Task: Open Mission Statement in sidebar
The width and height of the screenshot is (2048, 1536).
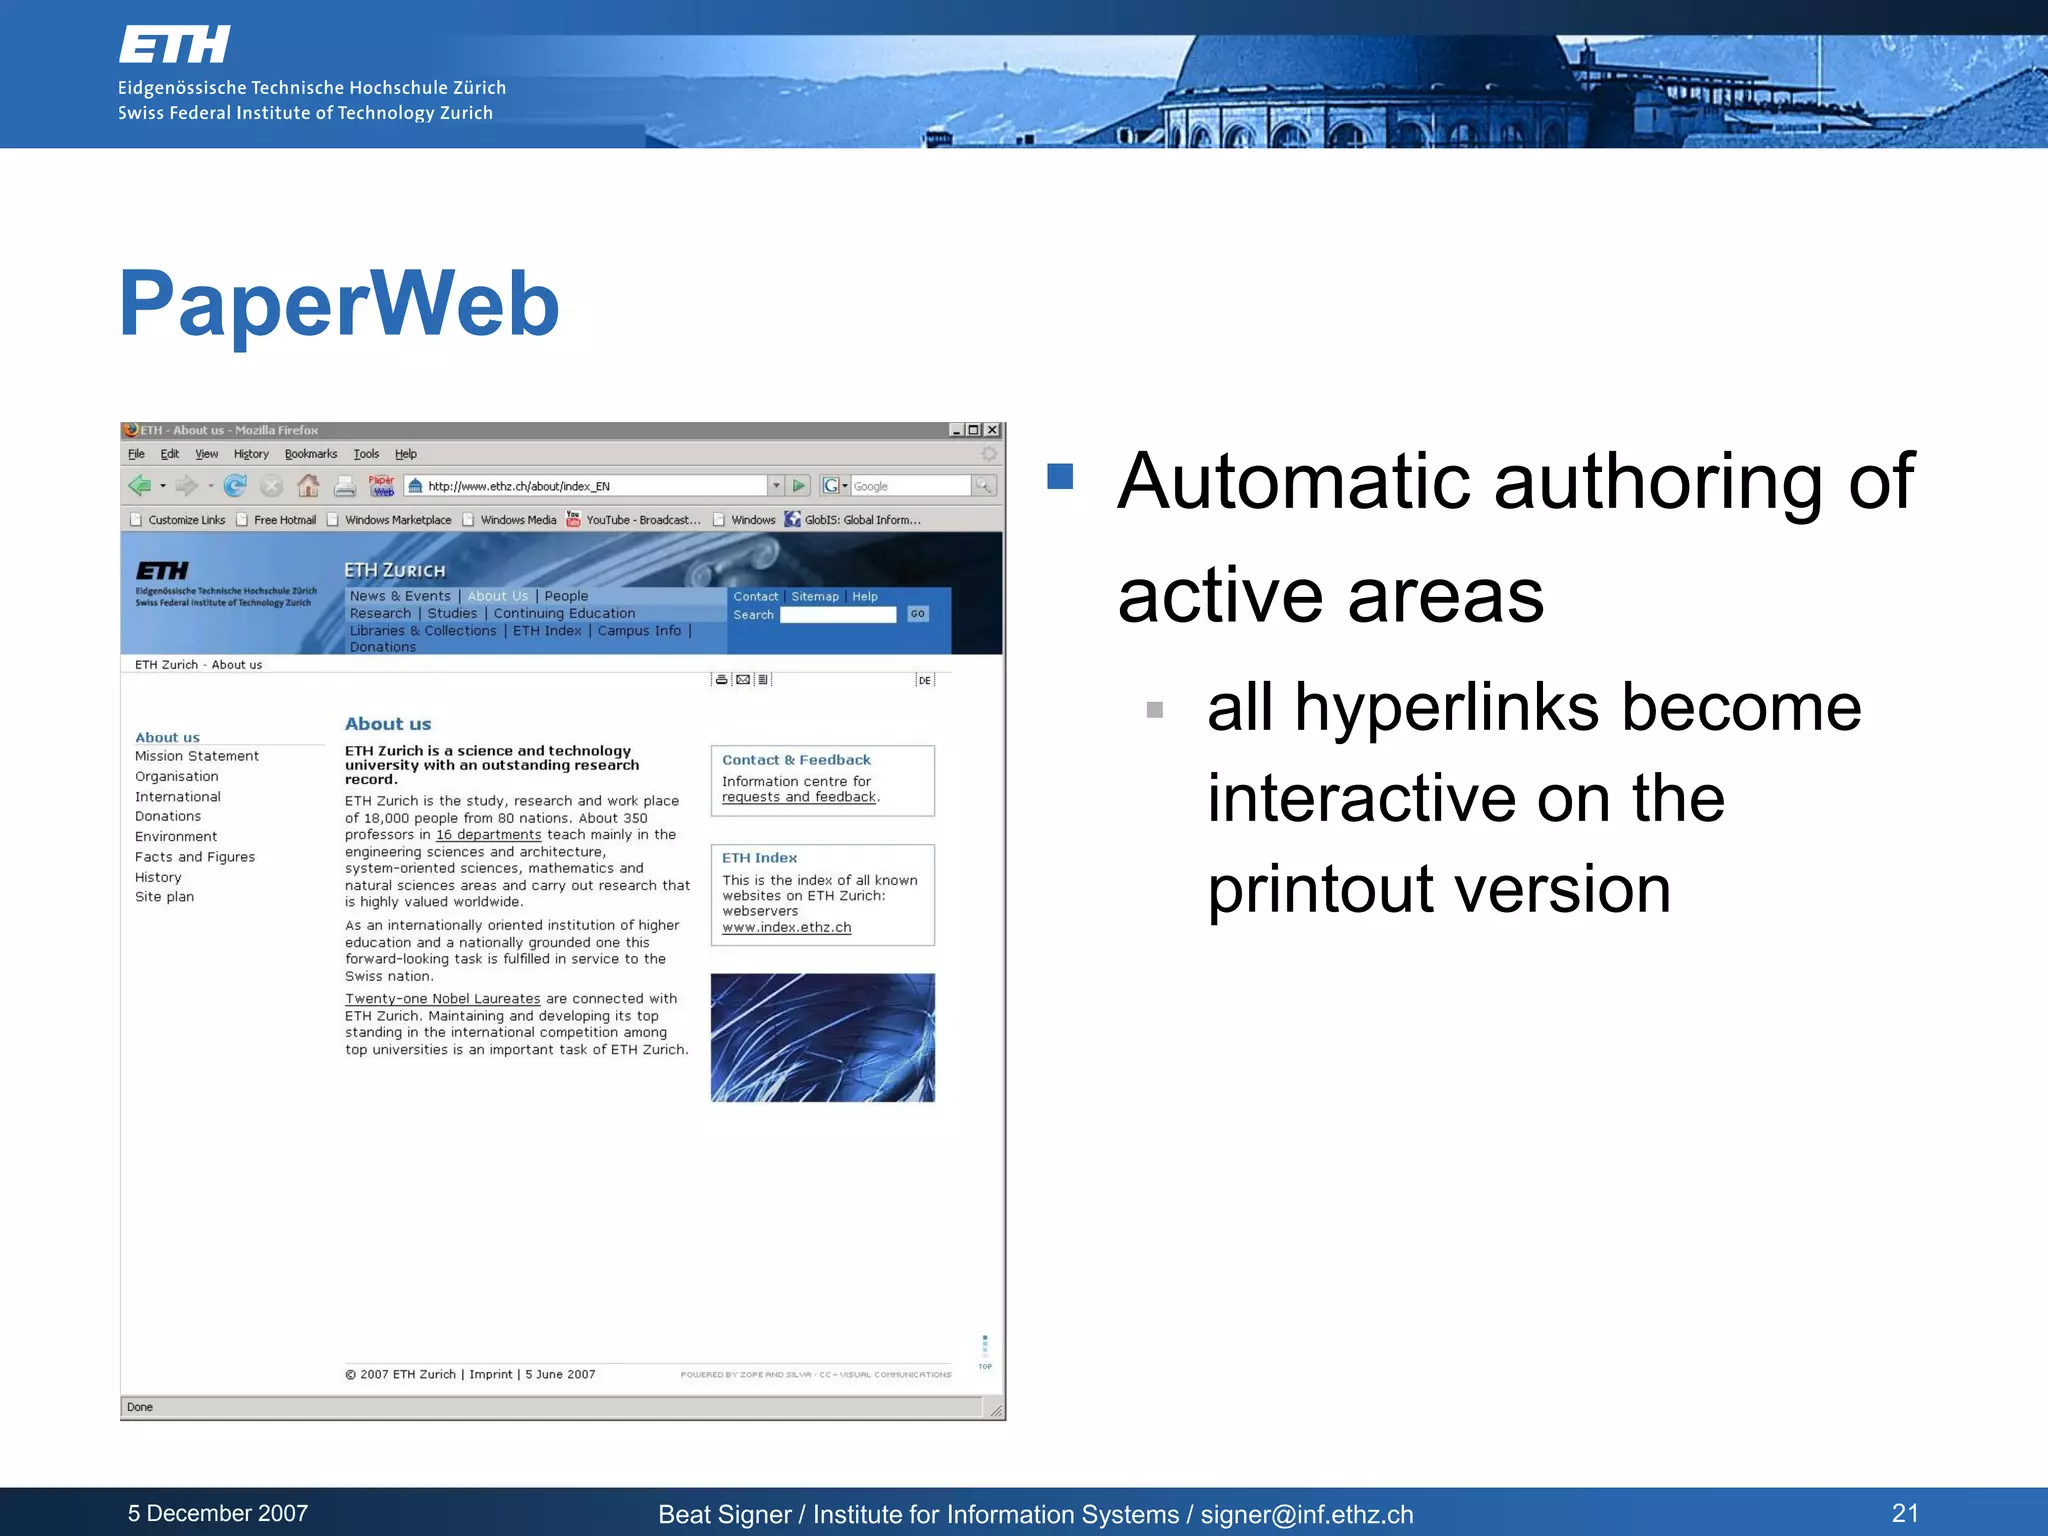Action: [197, 756]
